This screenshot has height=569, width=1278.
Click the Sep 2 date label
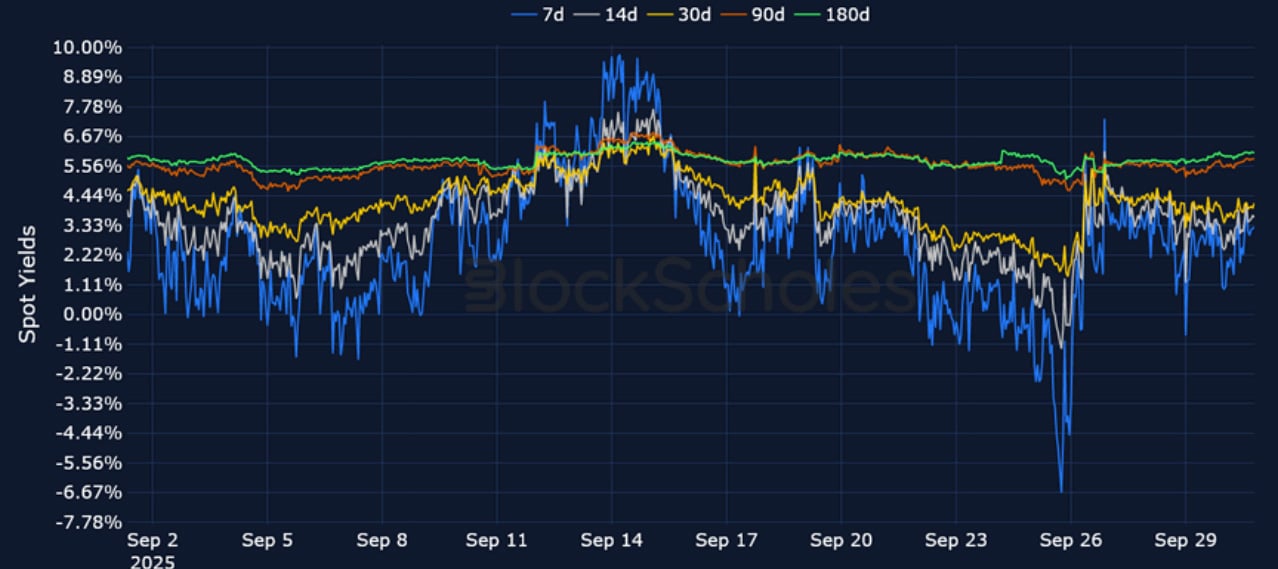pos(153,541)
